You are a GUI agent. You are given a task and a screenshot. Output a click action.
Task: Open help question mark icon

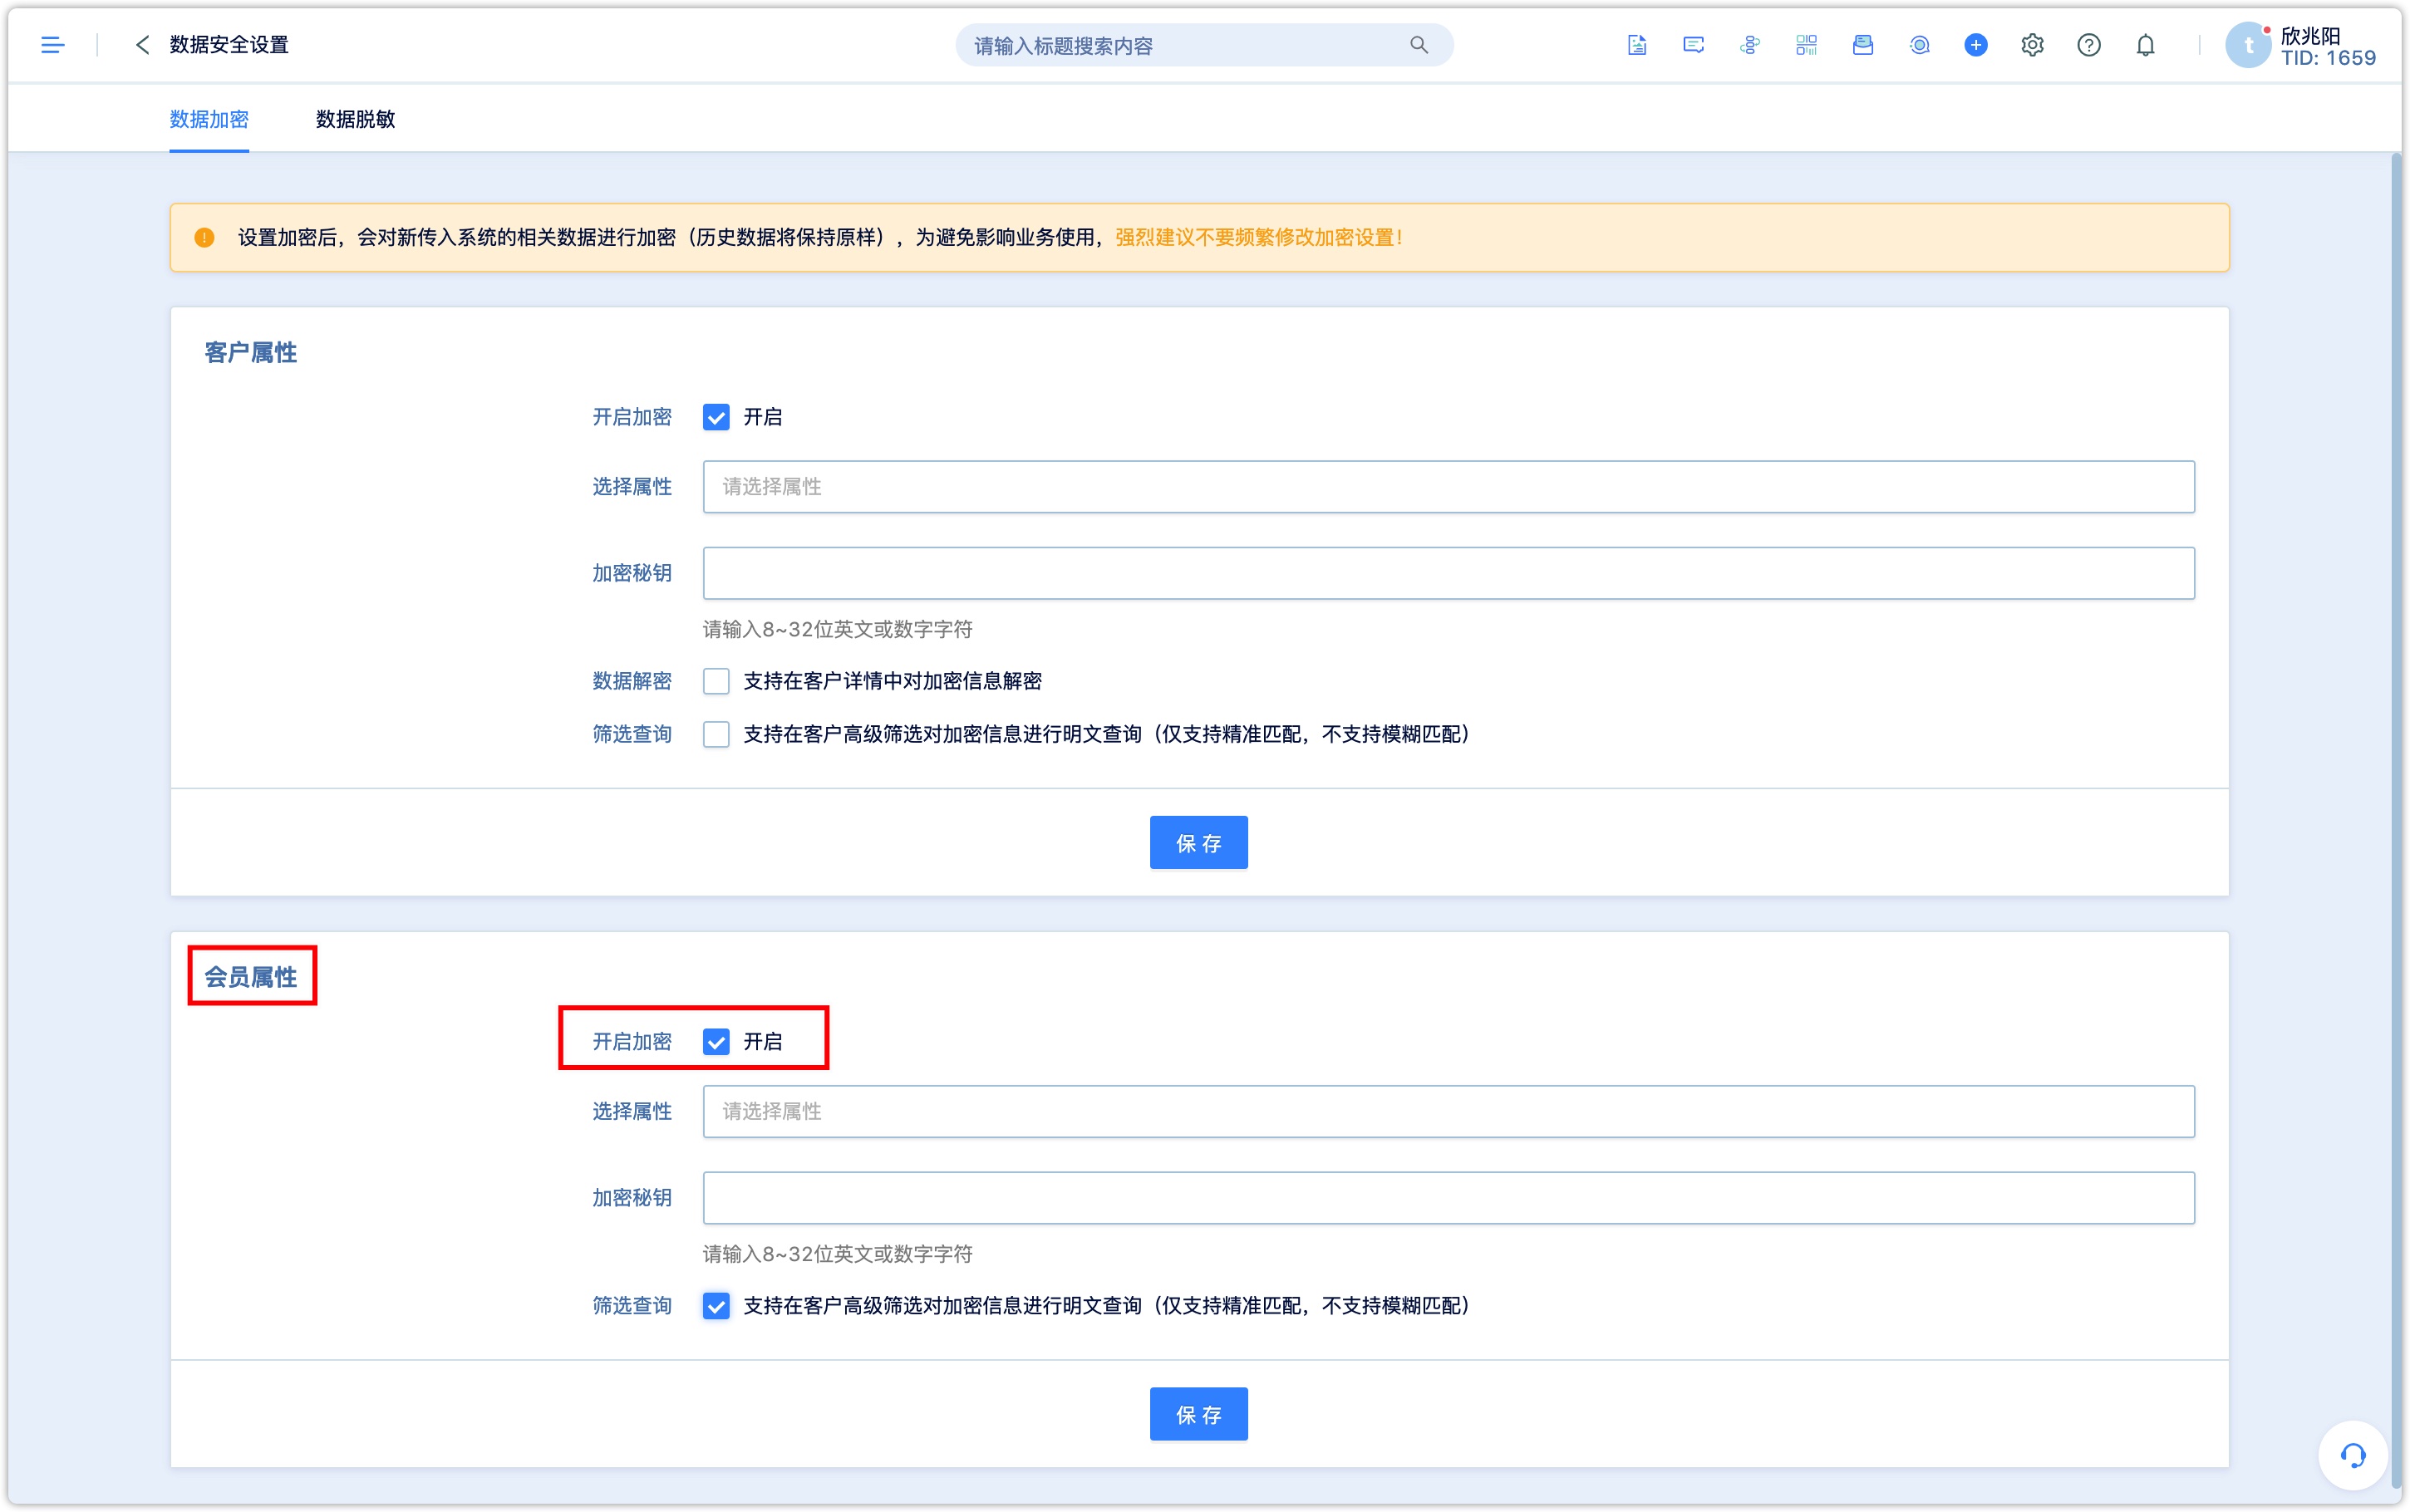(x=2088, y=45)
